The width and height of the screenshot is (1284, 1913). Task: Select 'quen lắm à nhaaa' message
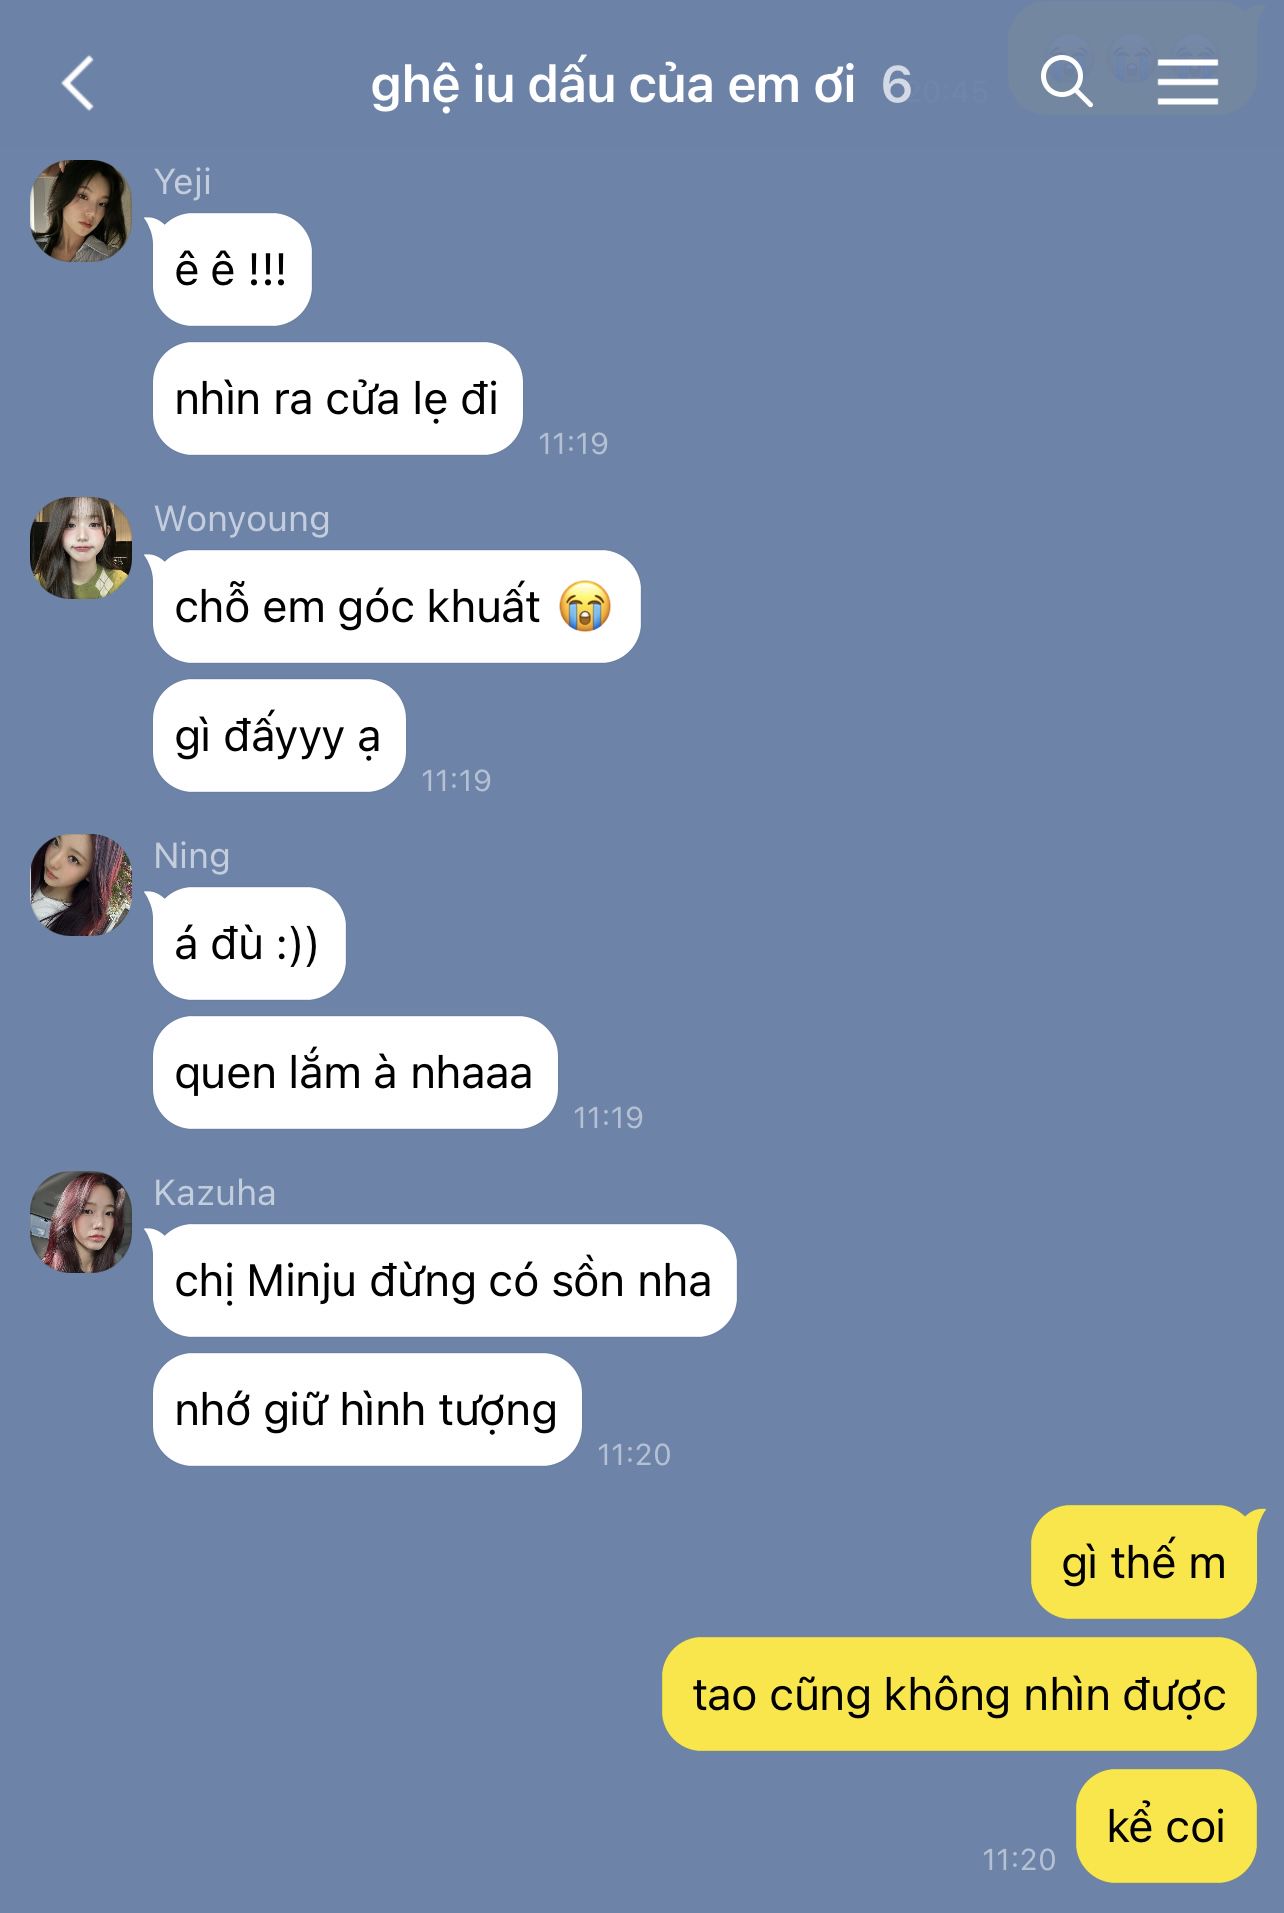(x=355, y=1073)
